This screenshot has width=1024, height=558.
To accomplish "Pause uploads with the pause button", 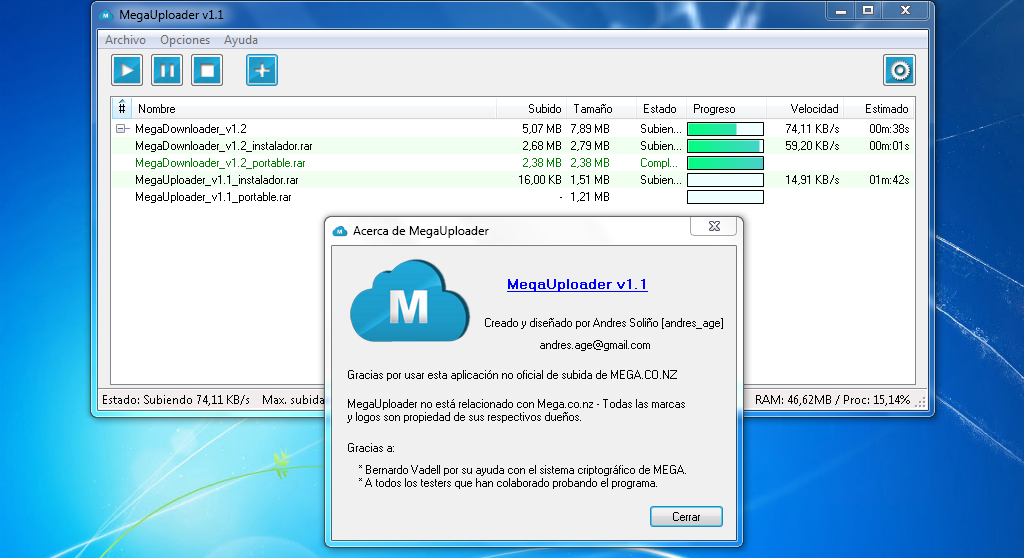I will pyautogui.click(x=167, y=71).
